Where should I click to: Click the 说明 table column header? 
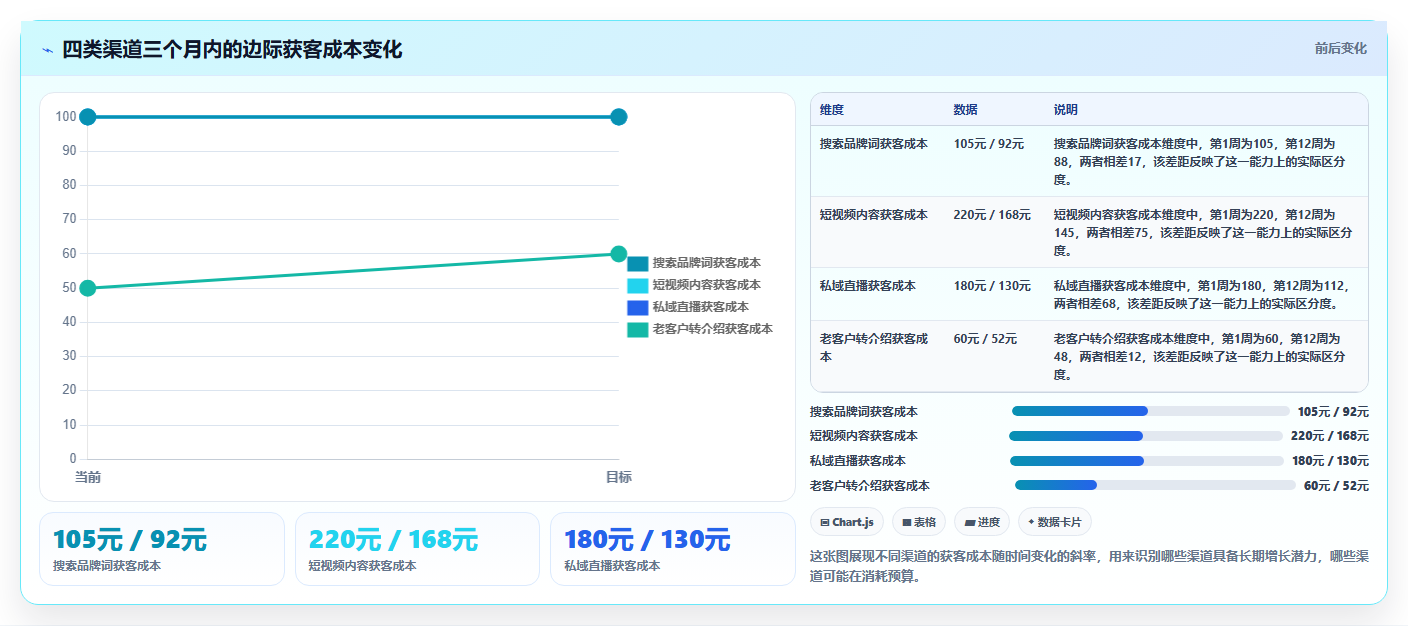click(1066, 110)
